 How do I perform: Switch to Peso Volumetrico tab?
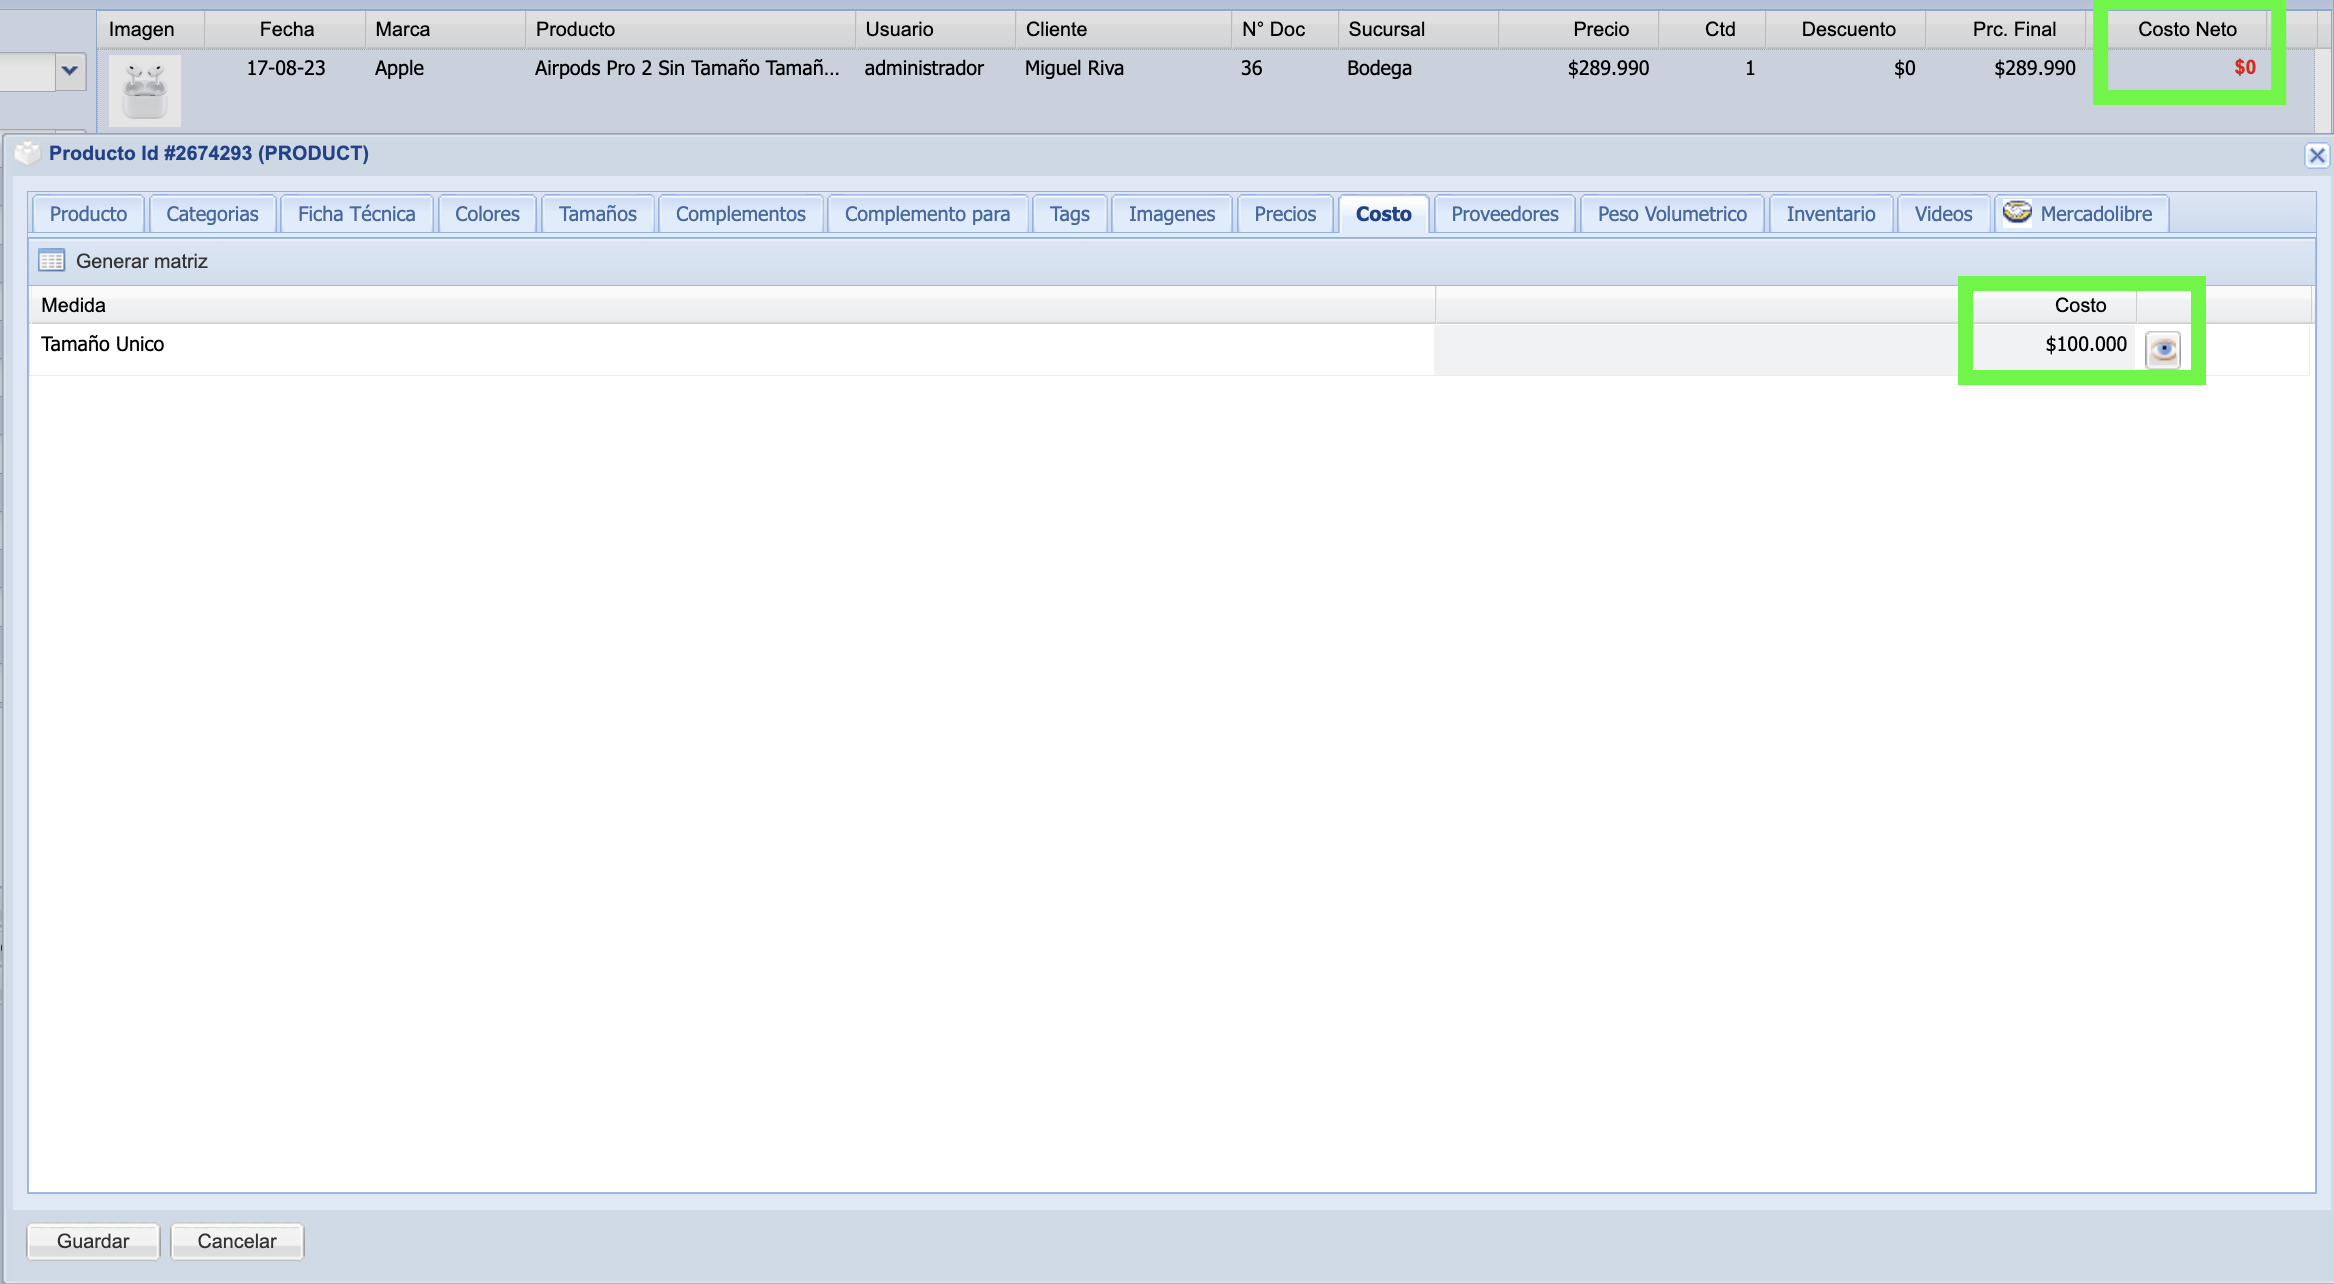1671,214
